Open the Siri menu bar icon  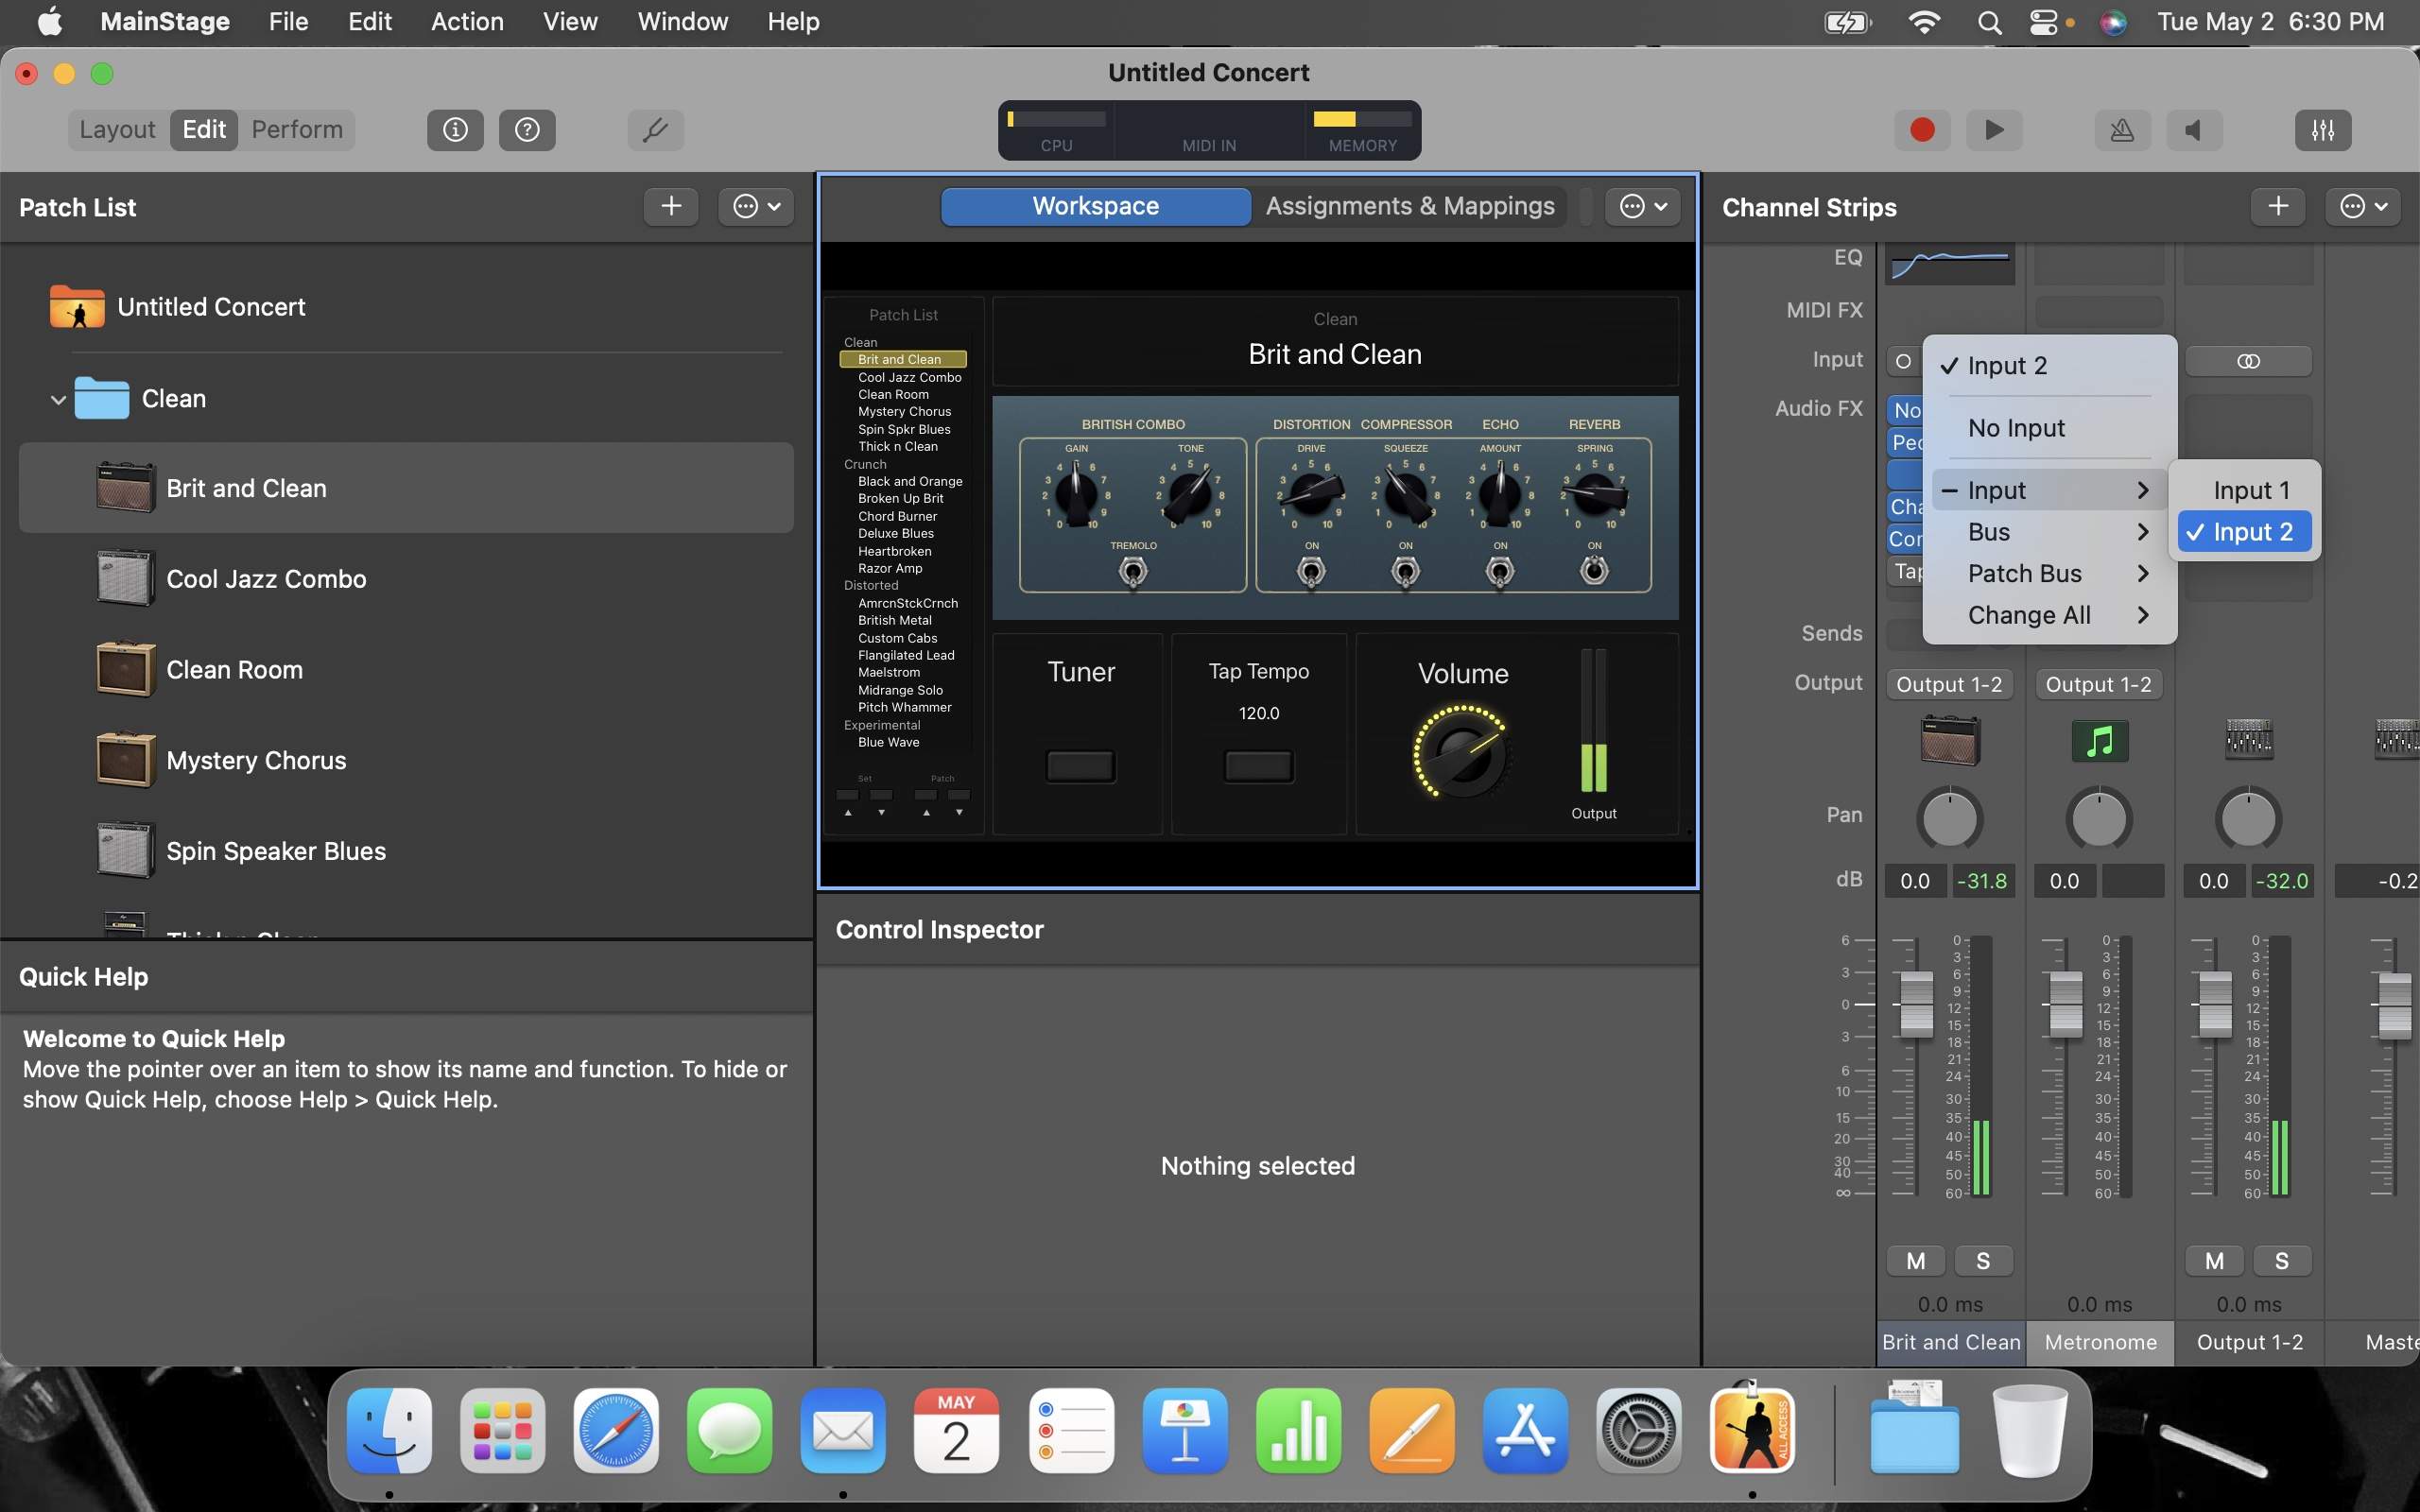click(x=2113, y=22)
